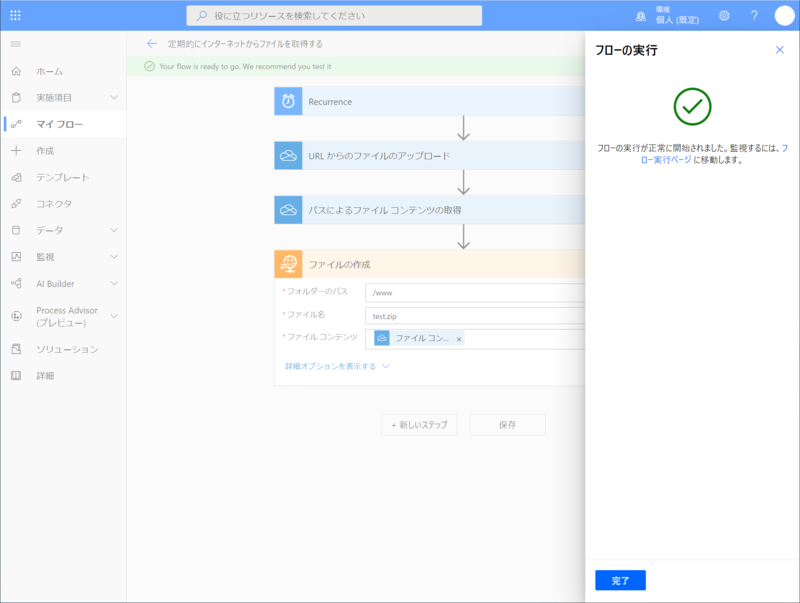Click the データ database icon
This screenshot has height=603, width=800.
[x=16, y=230]
